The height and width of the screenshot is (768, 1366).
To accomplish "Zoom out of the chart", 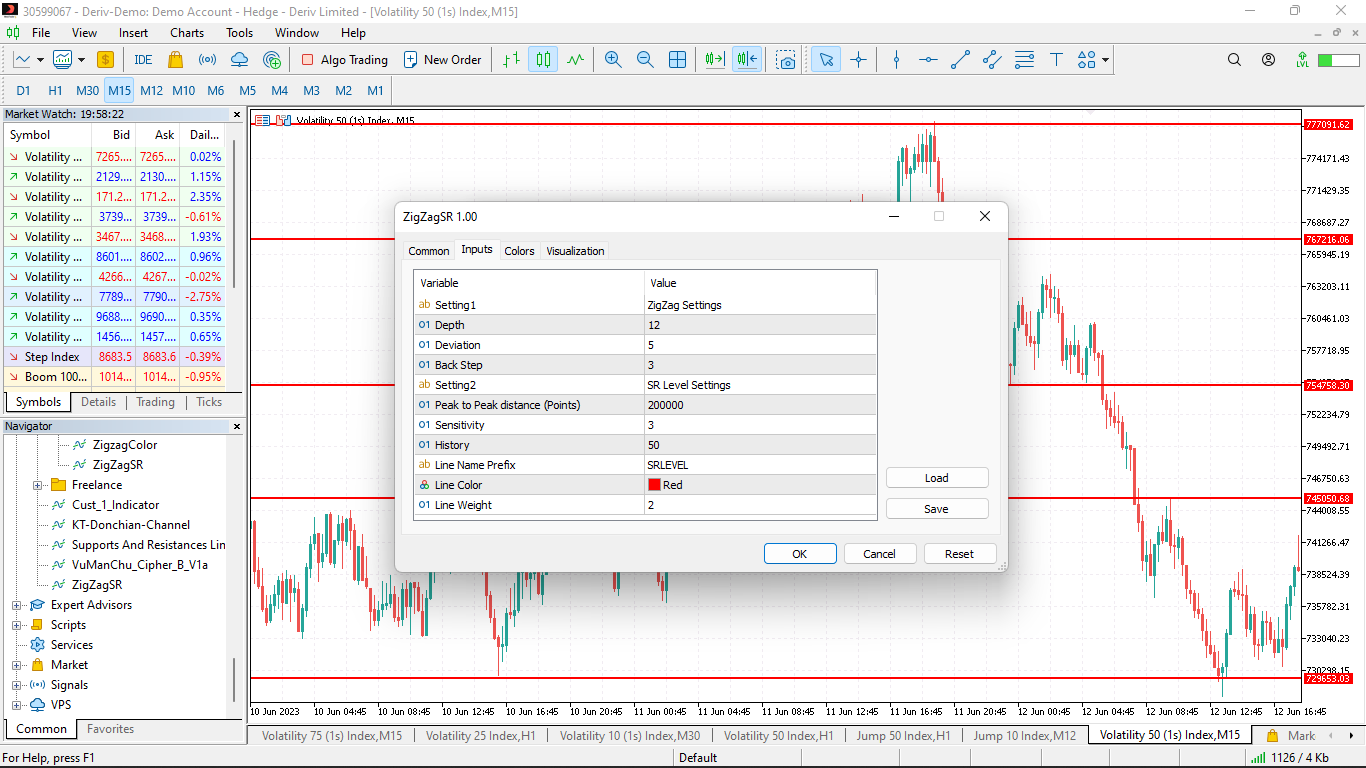I will click(645, 60).
